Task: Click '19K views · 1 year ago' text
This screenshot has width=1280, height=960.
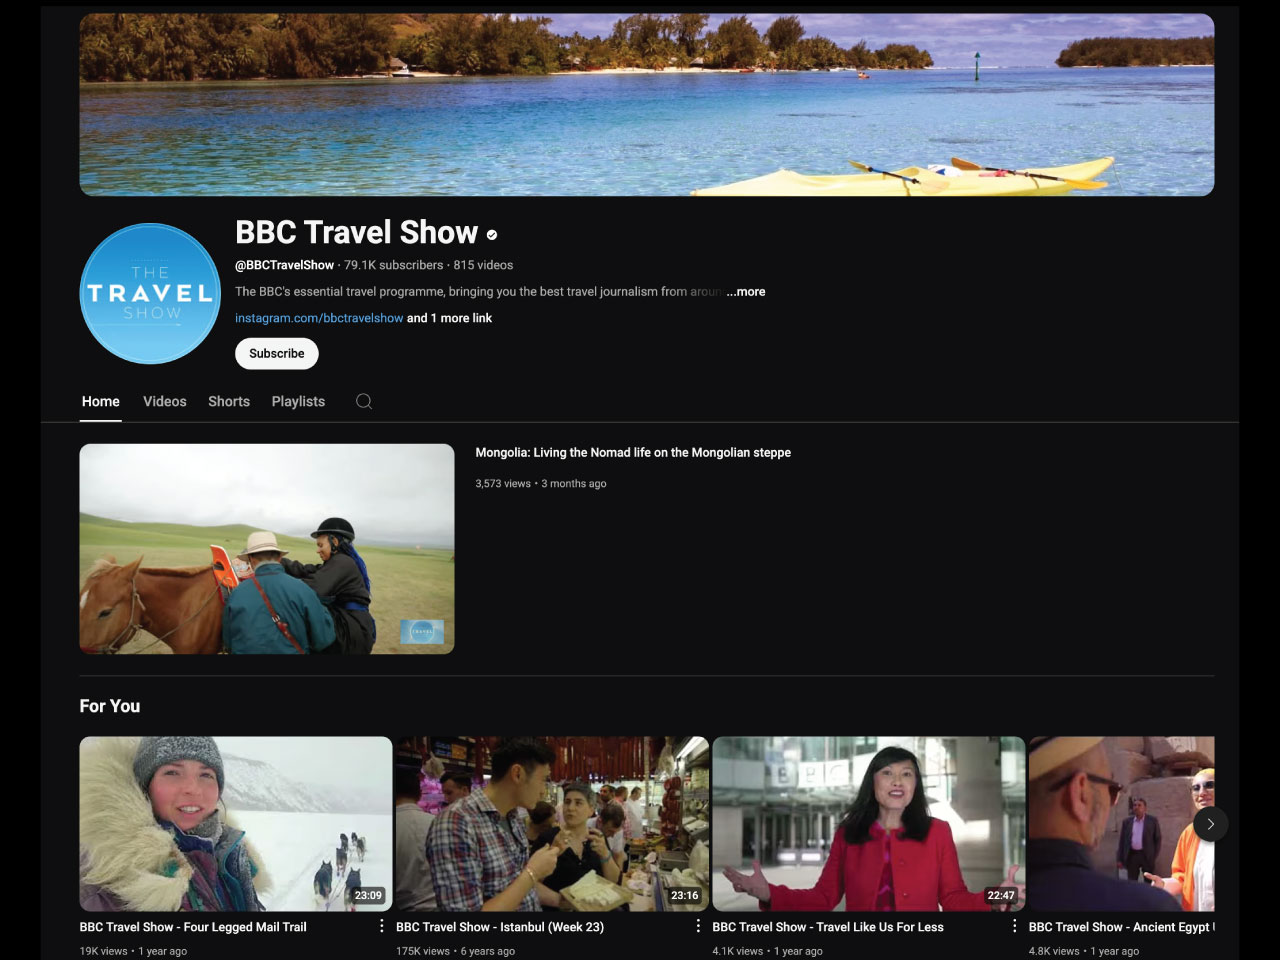Action: pos(133,951)
